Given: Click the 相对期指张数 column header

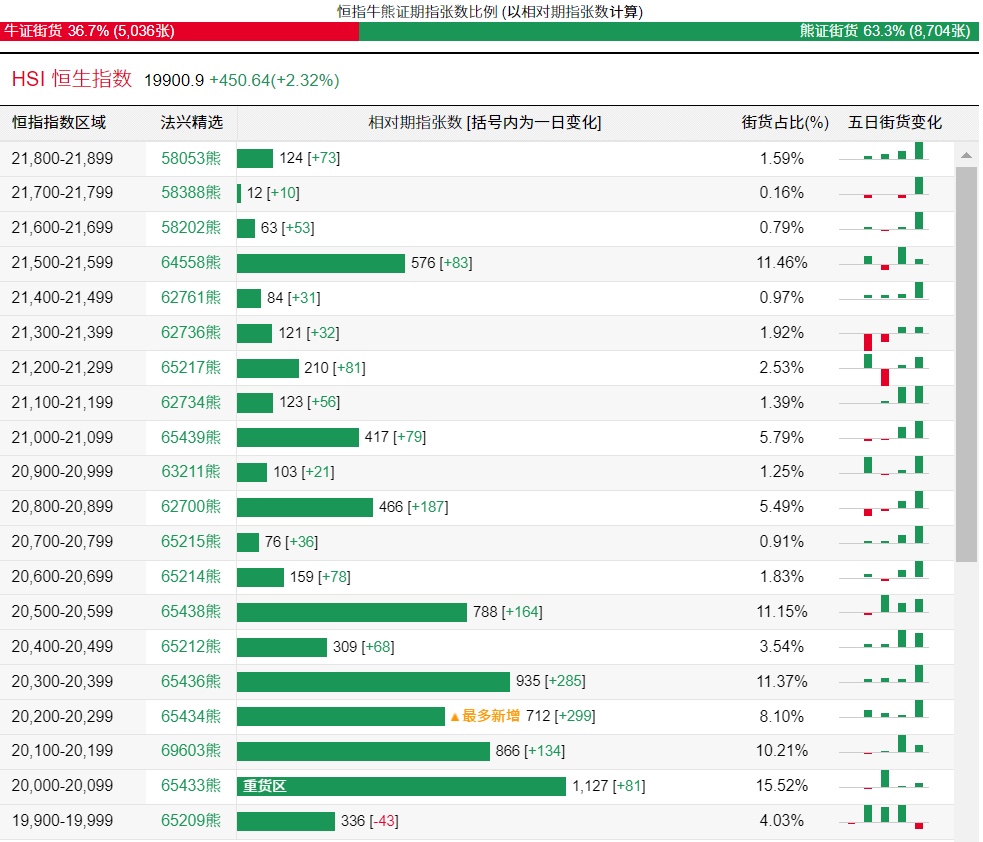Looking at the screenshot, I should click(485, 122).
